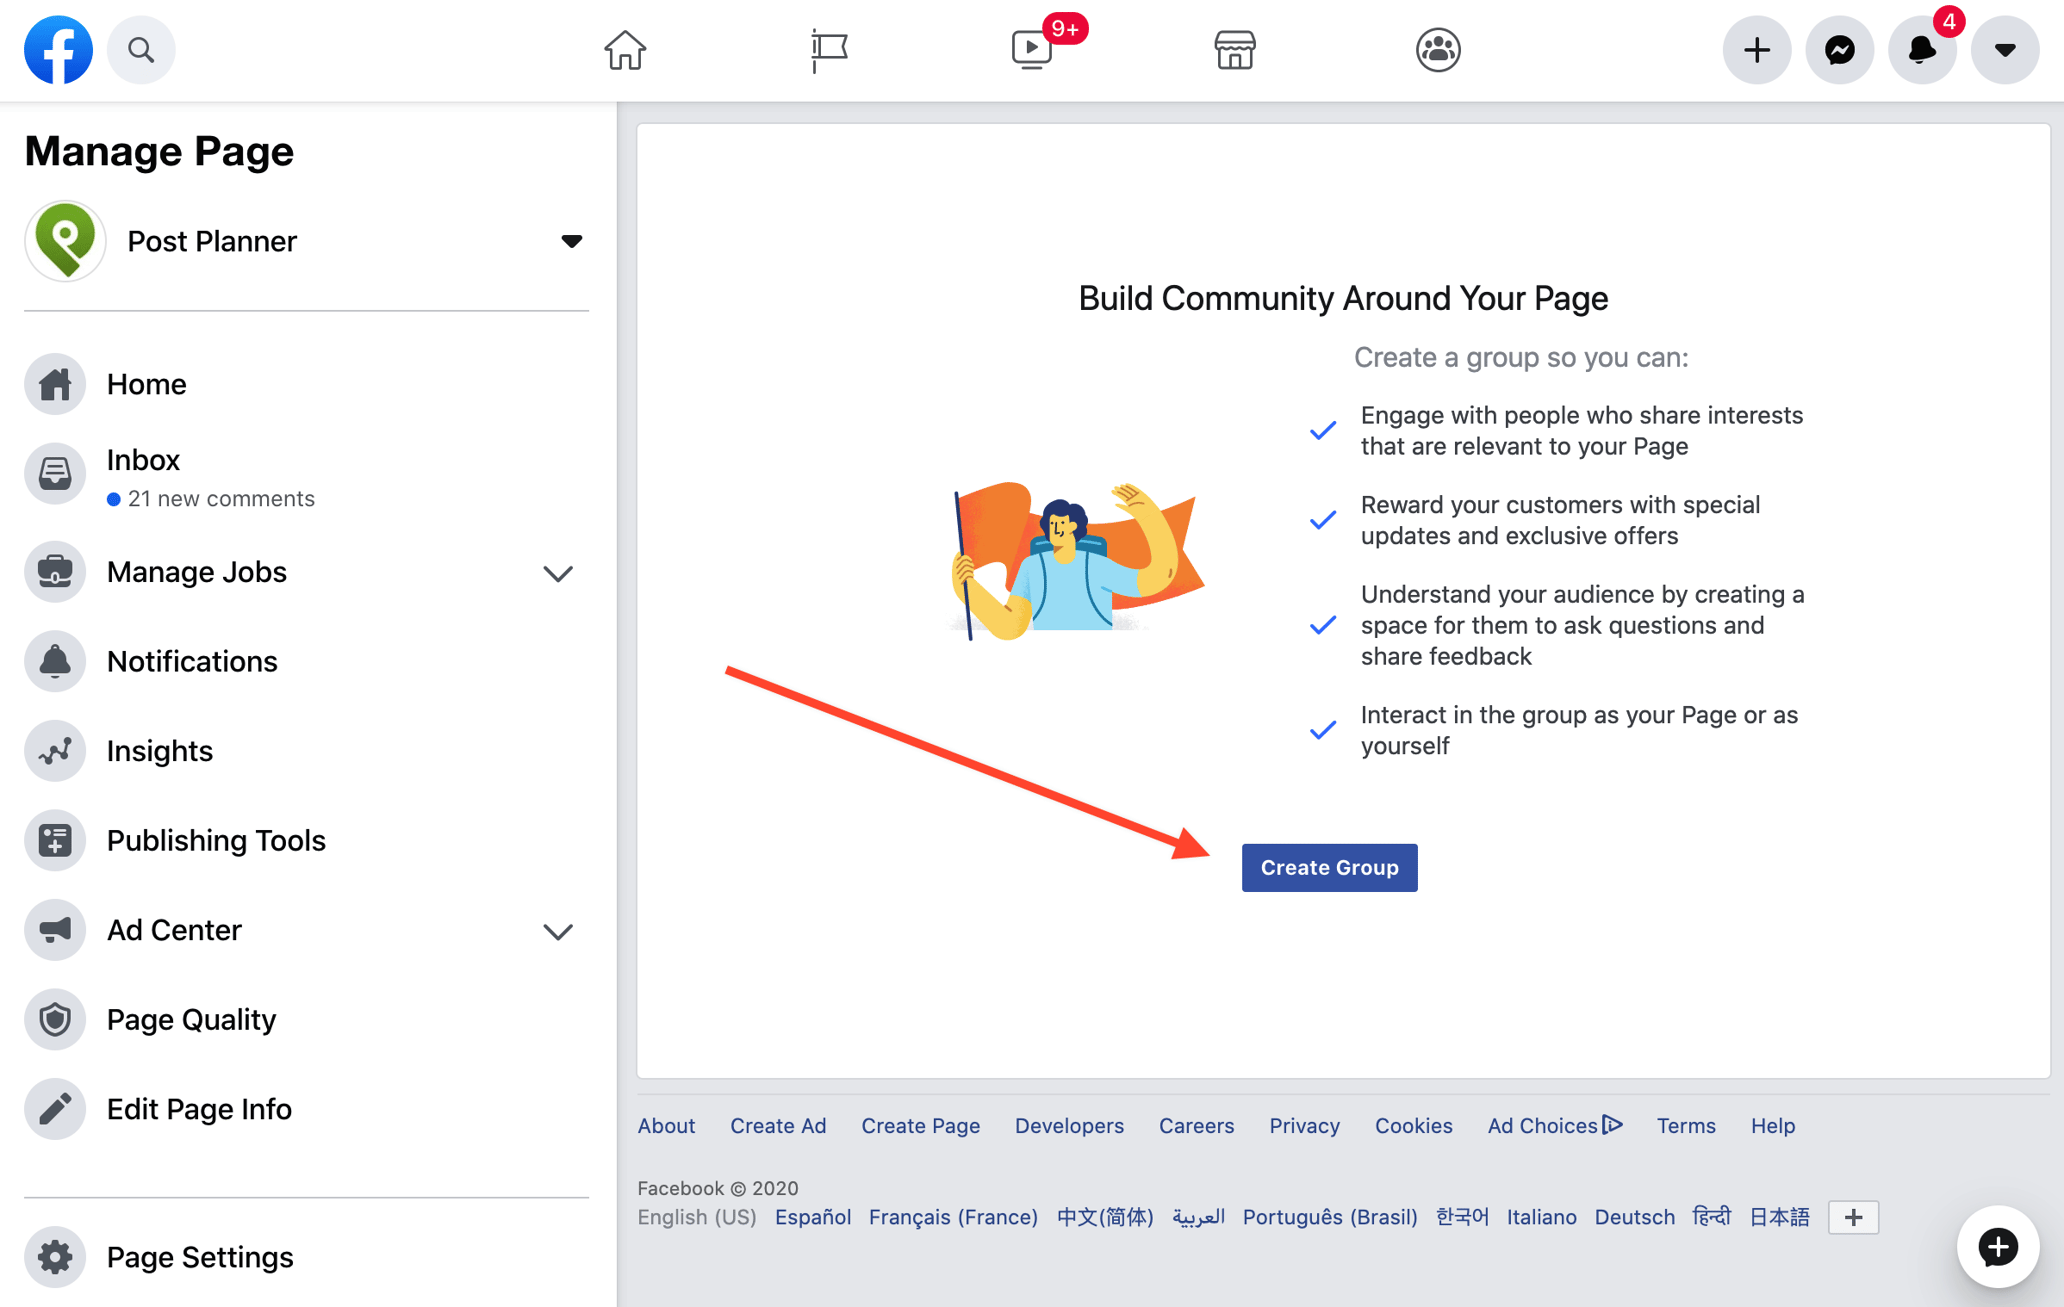The width and height of the screenshot is (2064, 1307).
Task: Switch language to 한국어
Action: click(x=1462, y=1217)
